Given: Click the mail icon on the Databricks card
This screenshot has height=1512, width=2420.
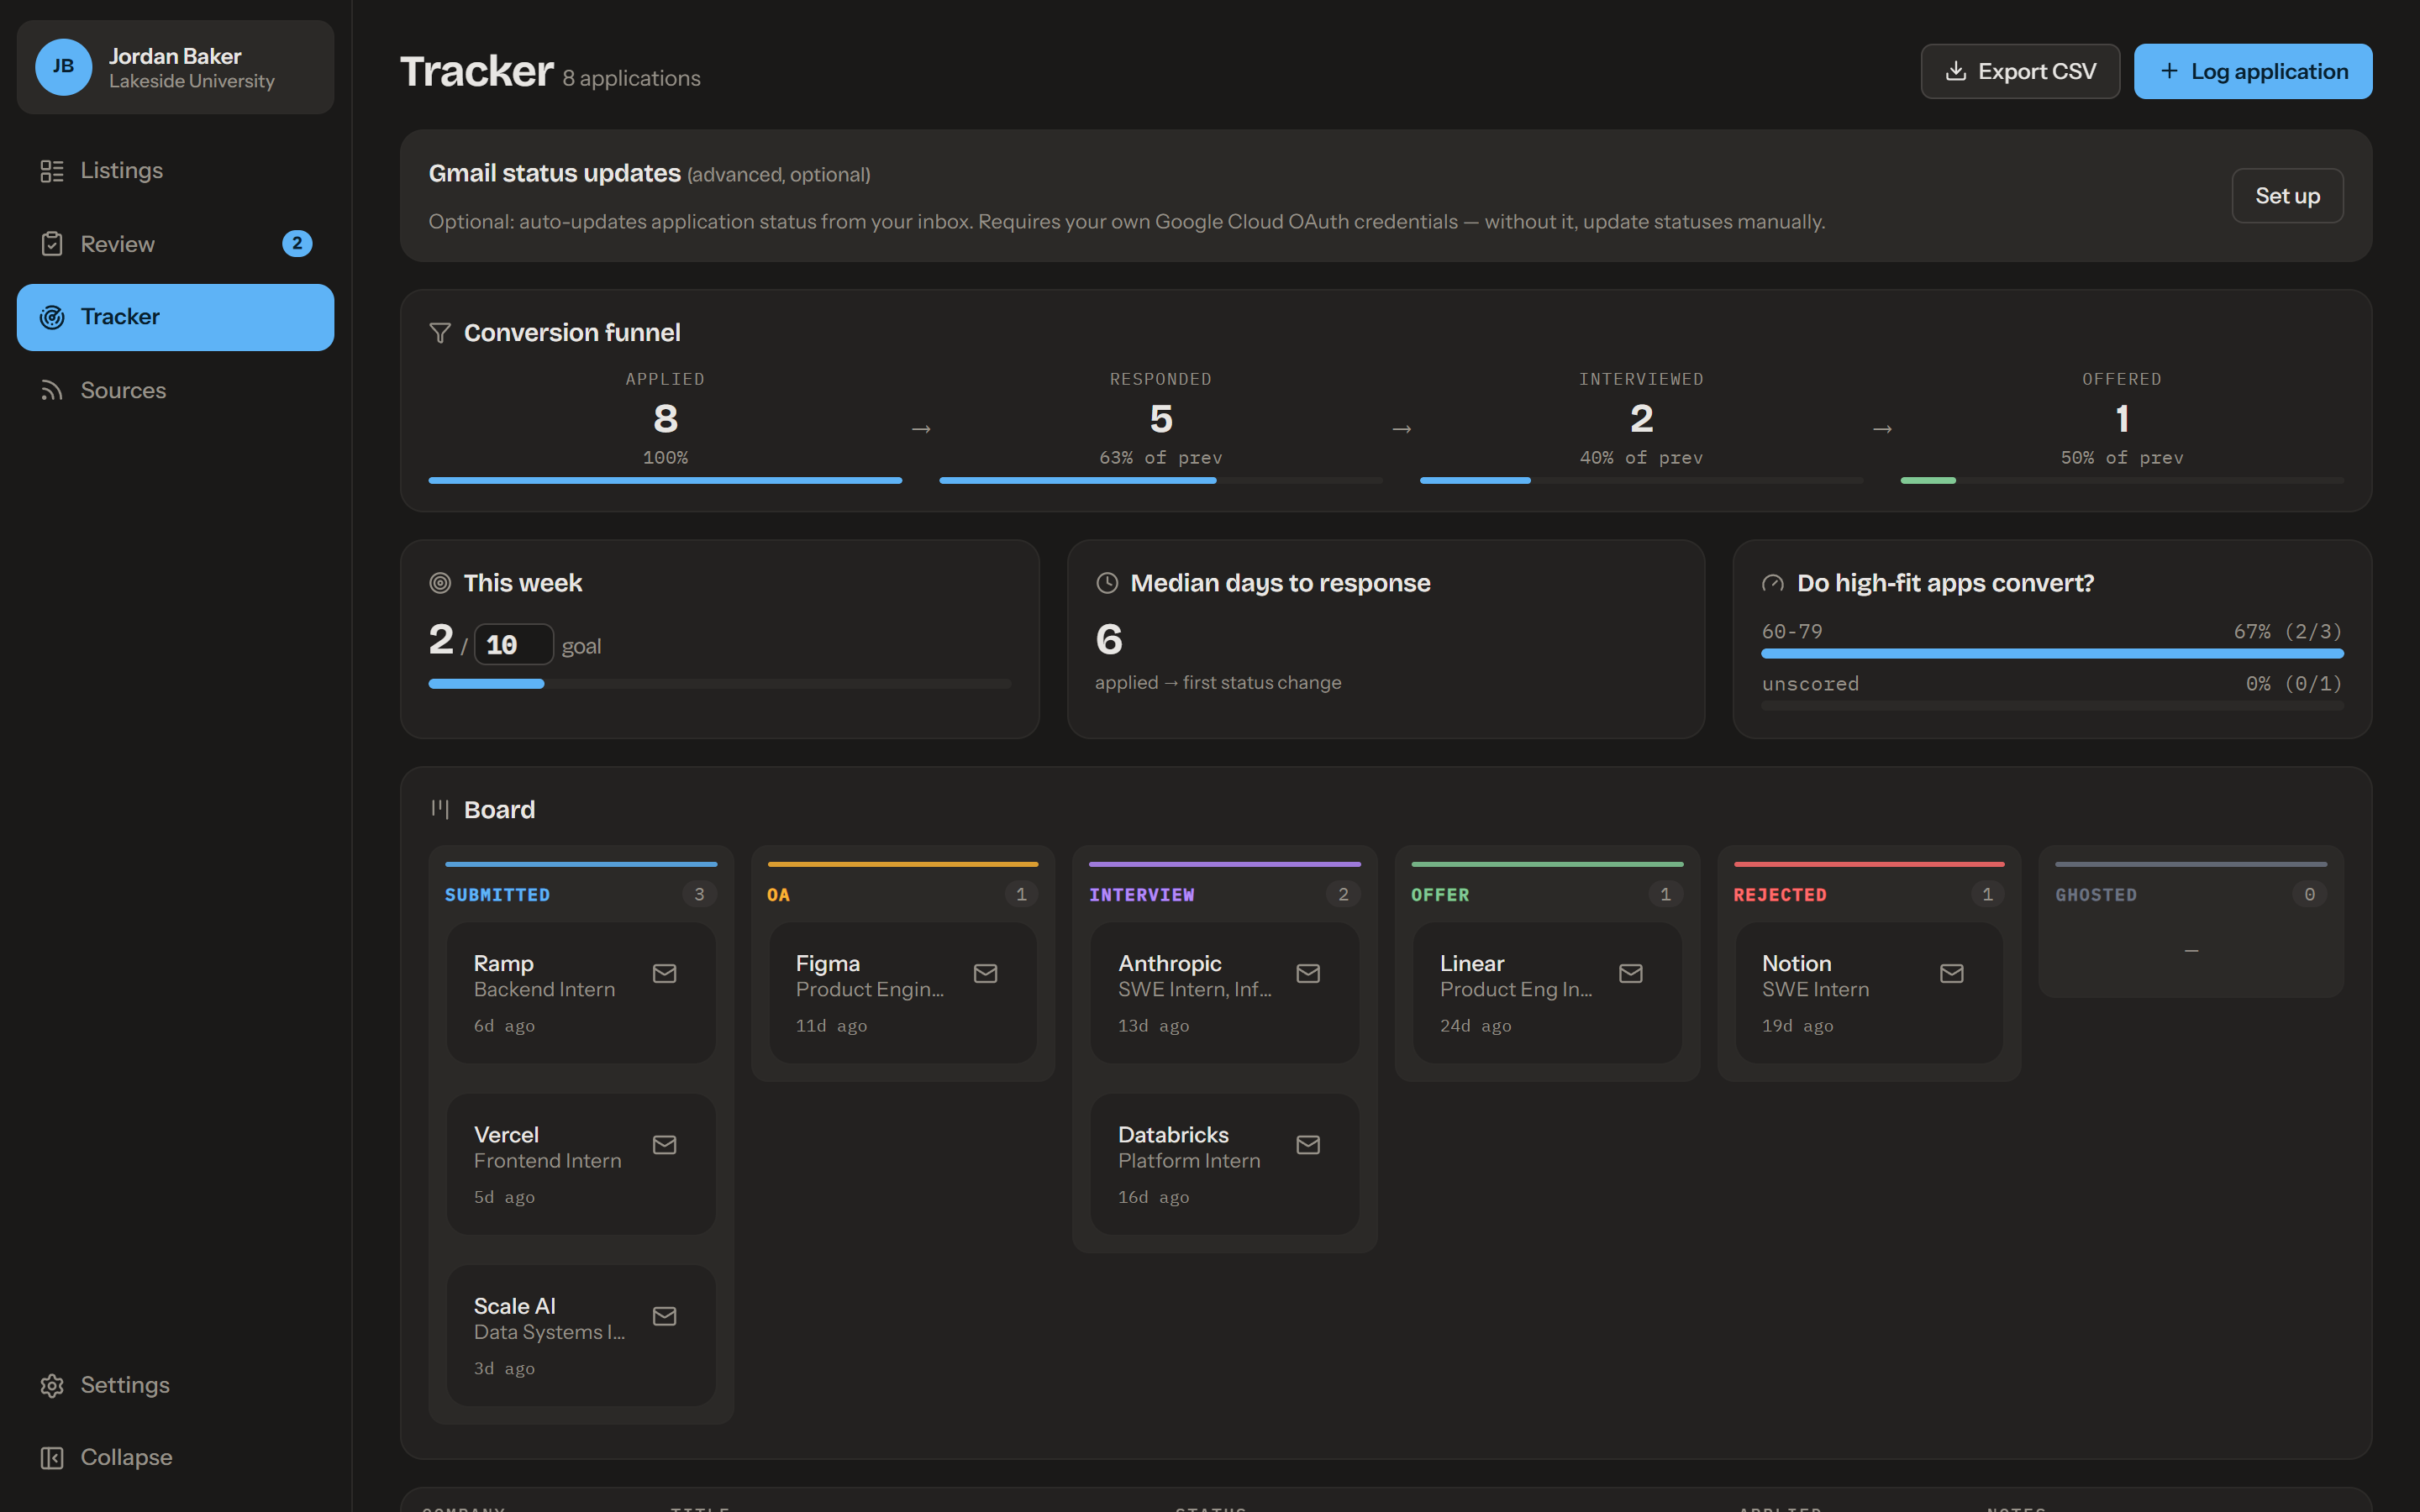Looking at the screenshot, I should [x=1308, y=1144].
